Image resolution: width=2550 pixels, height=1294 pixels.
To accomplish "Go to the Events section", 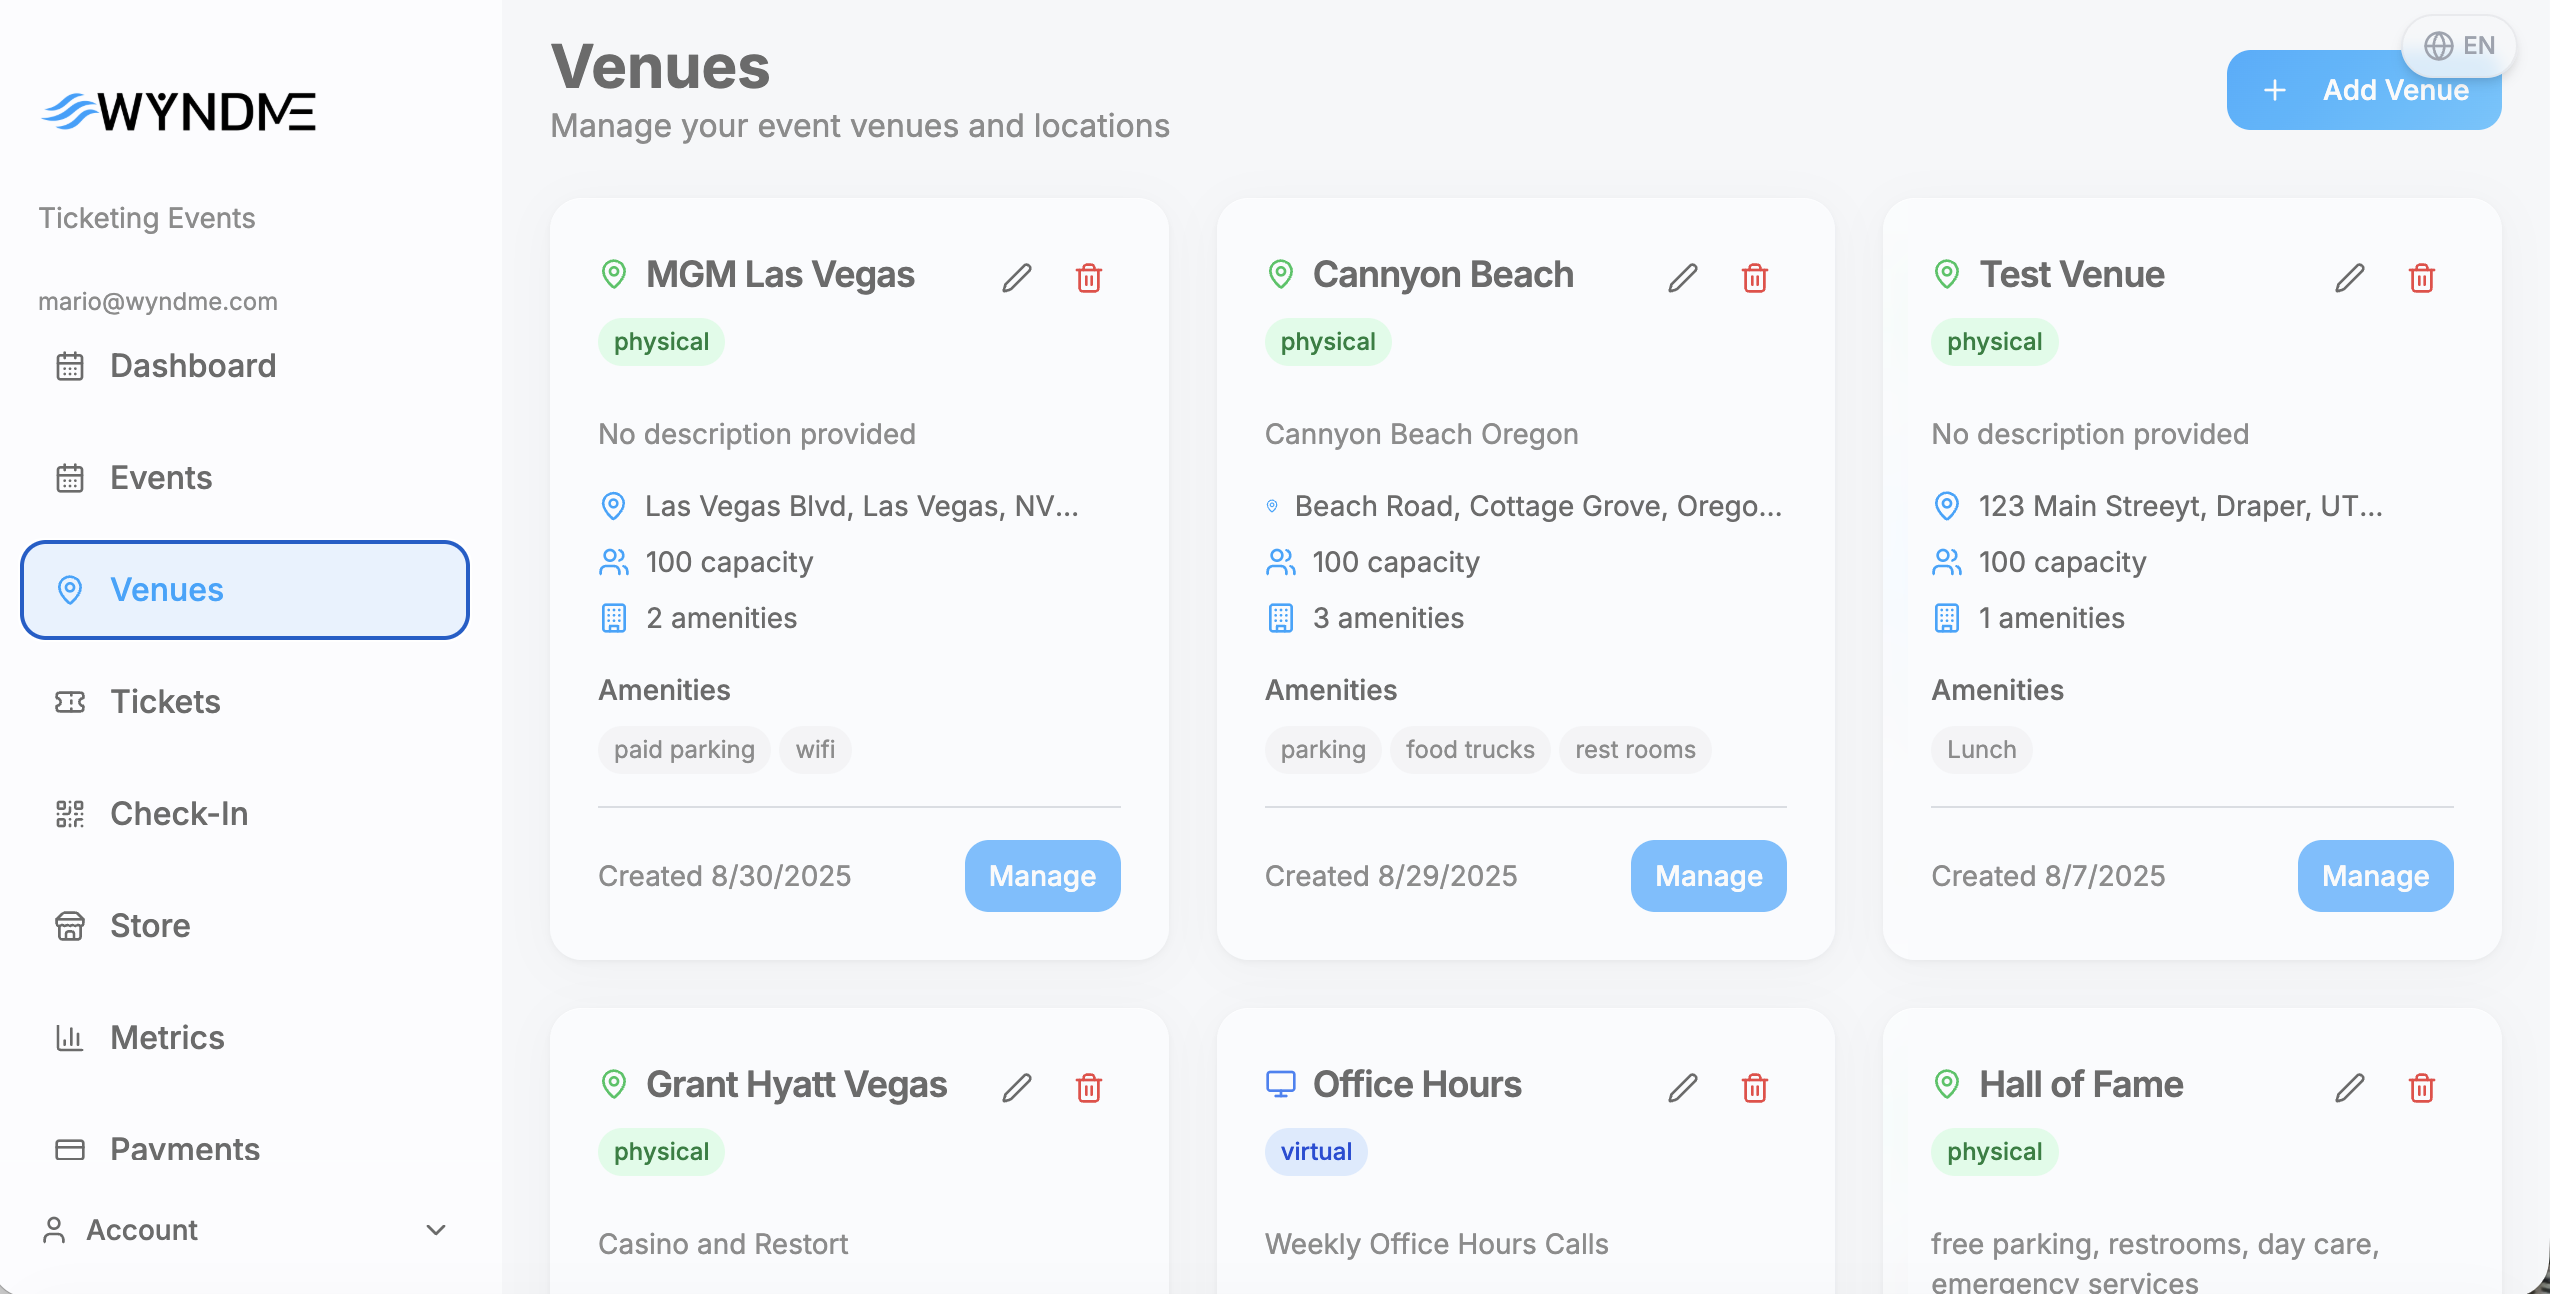I will [x=245, y=478].
